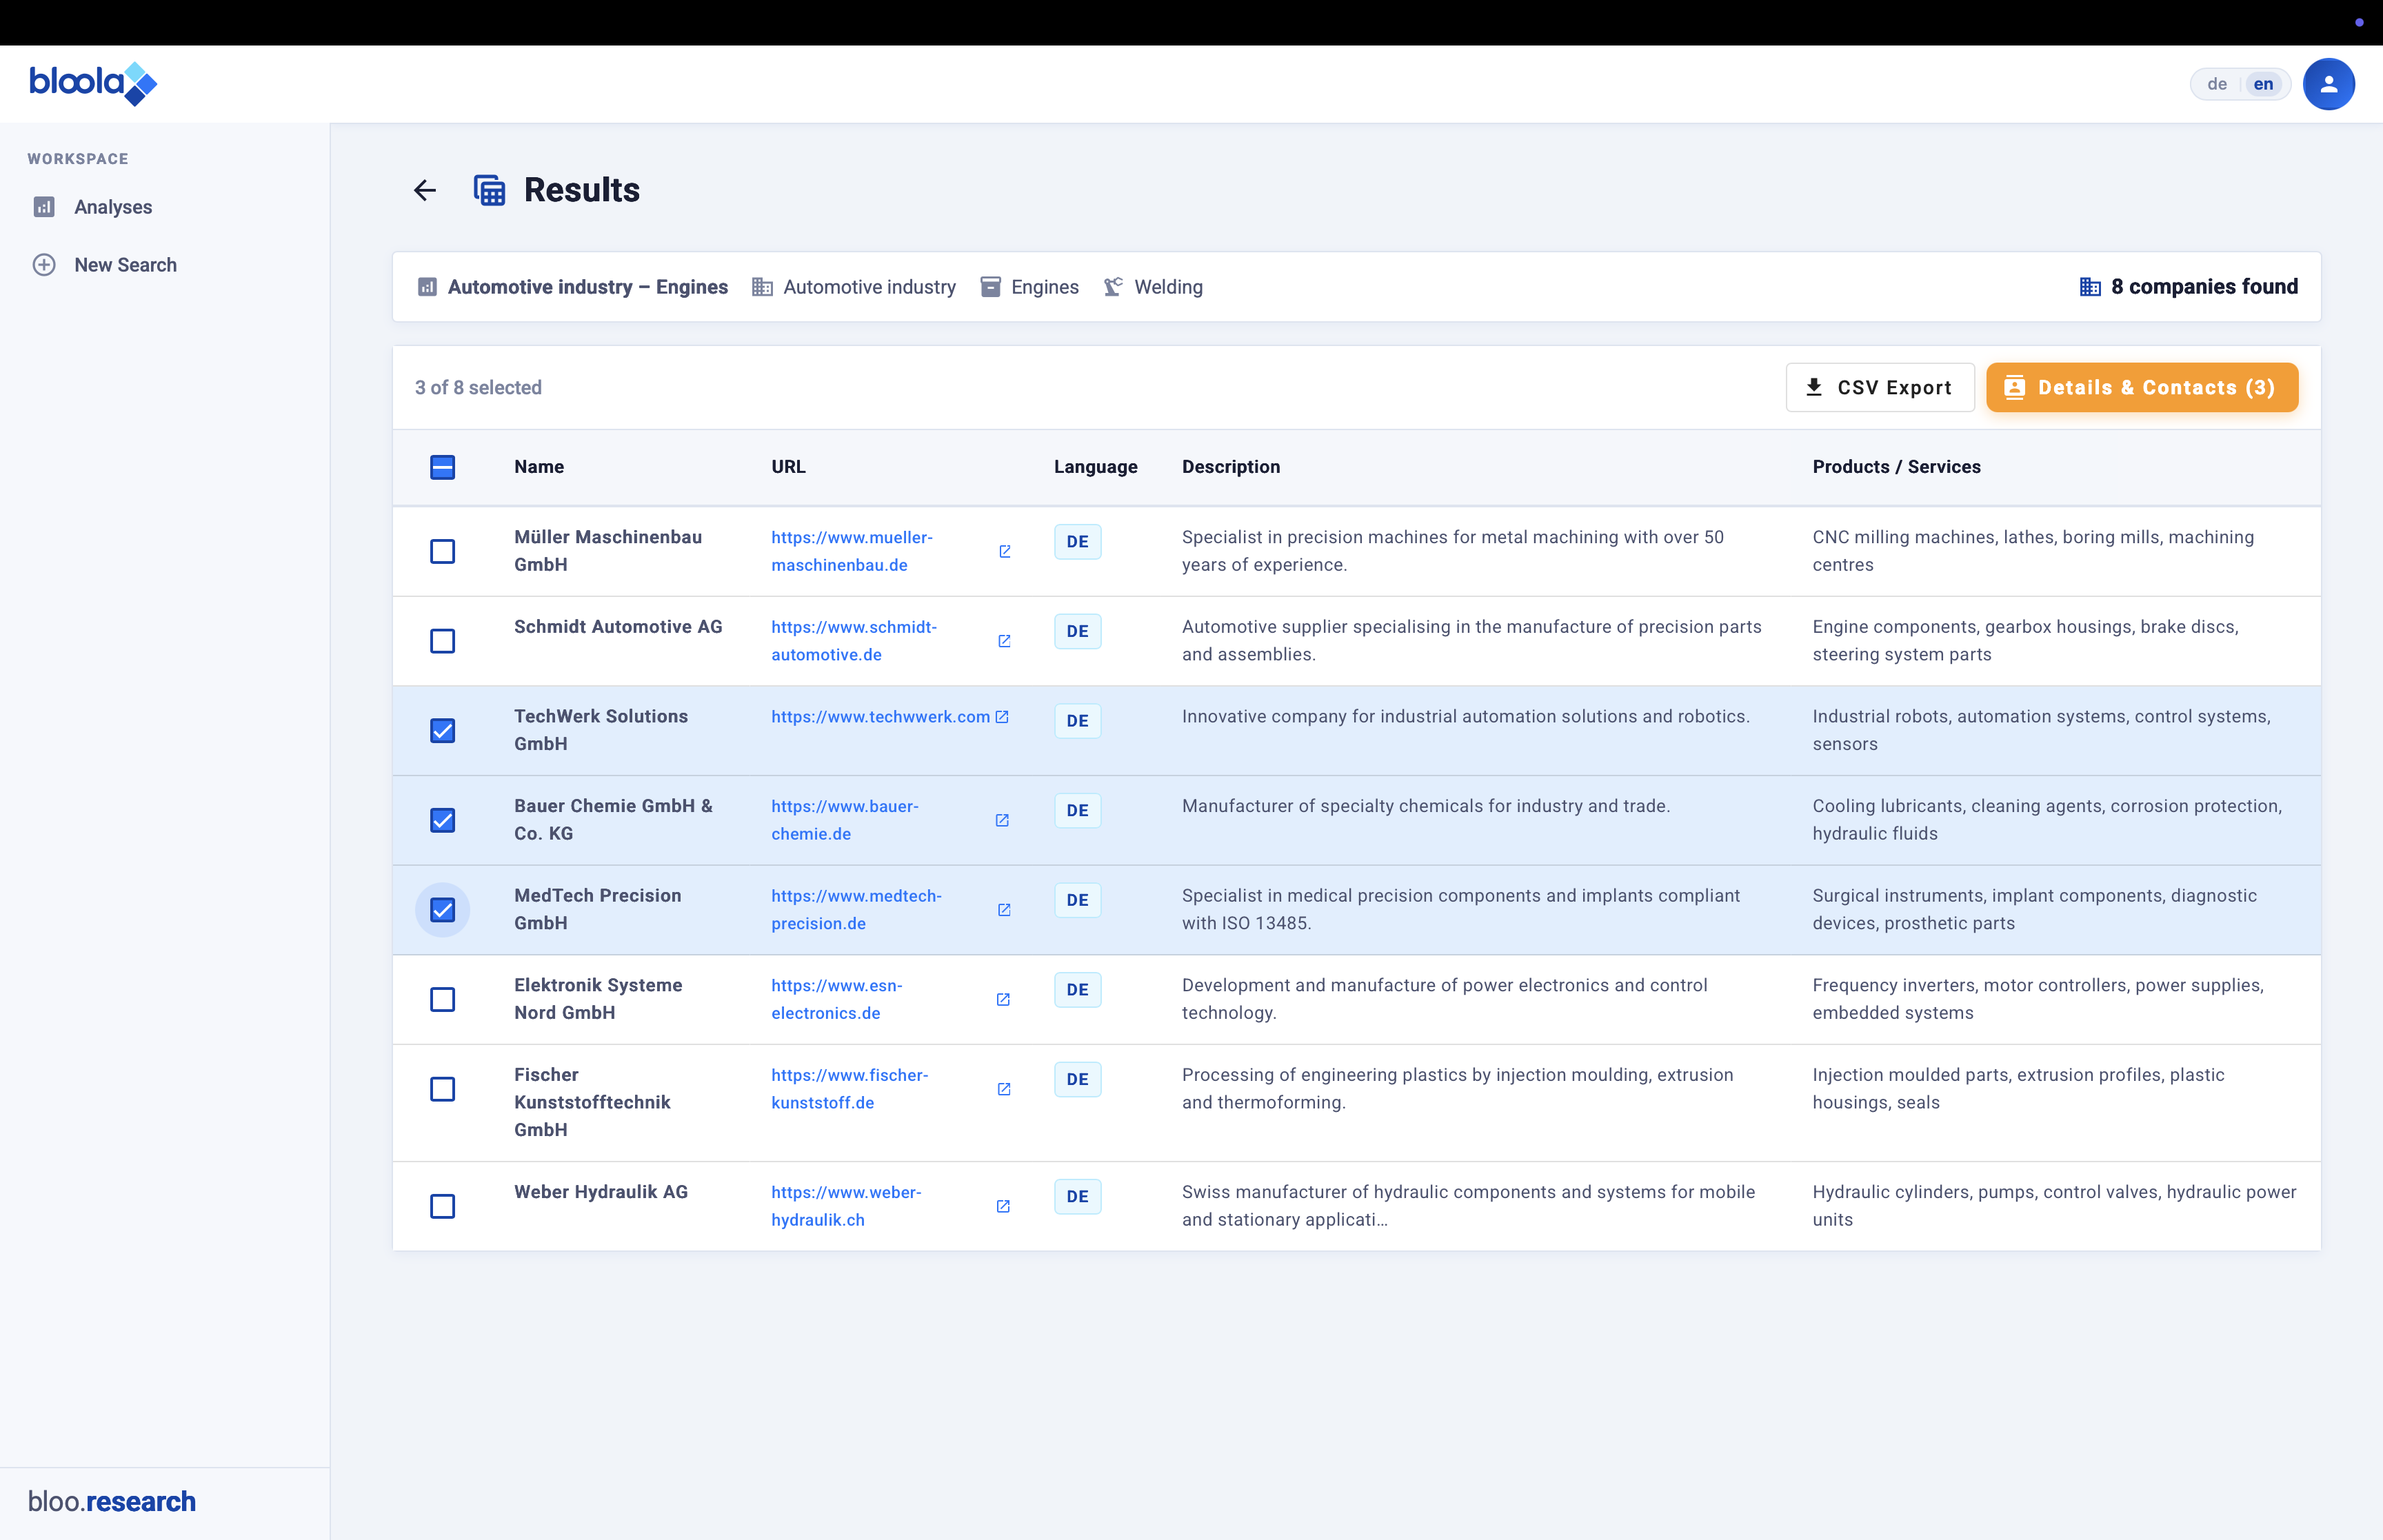The image size is (2383, 1540).
Task: Click the Automotive industry – Engines analysis title
Action: (x=587, y=287)
